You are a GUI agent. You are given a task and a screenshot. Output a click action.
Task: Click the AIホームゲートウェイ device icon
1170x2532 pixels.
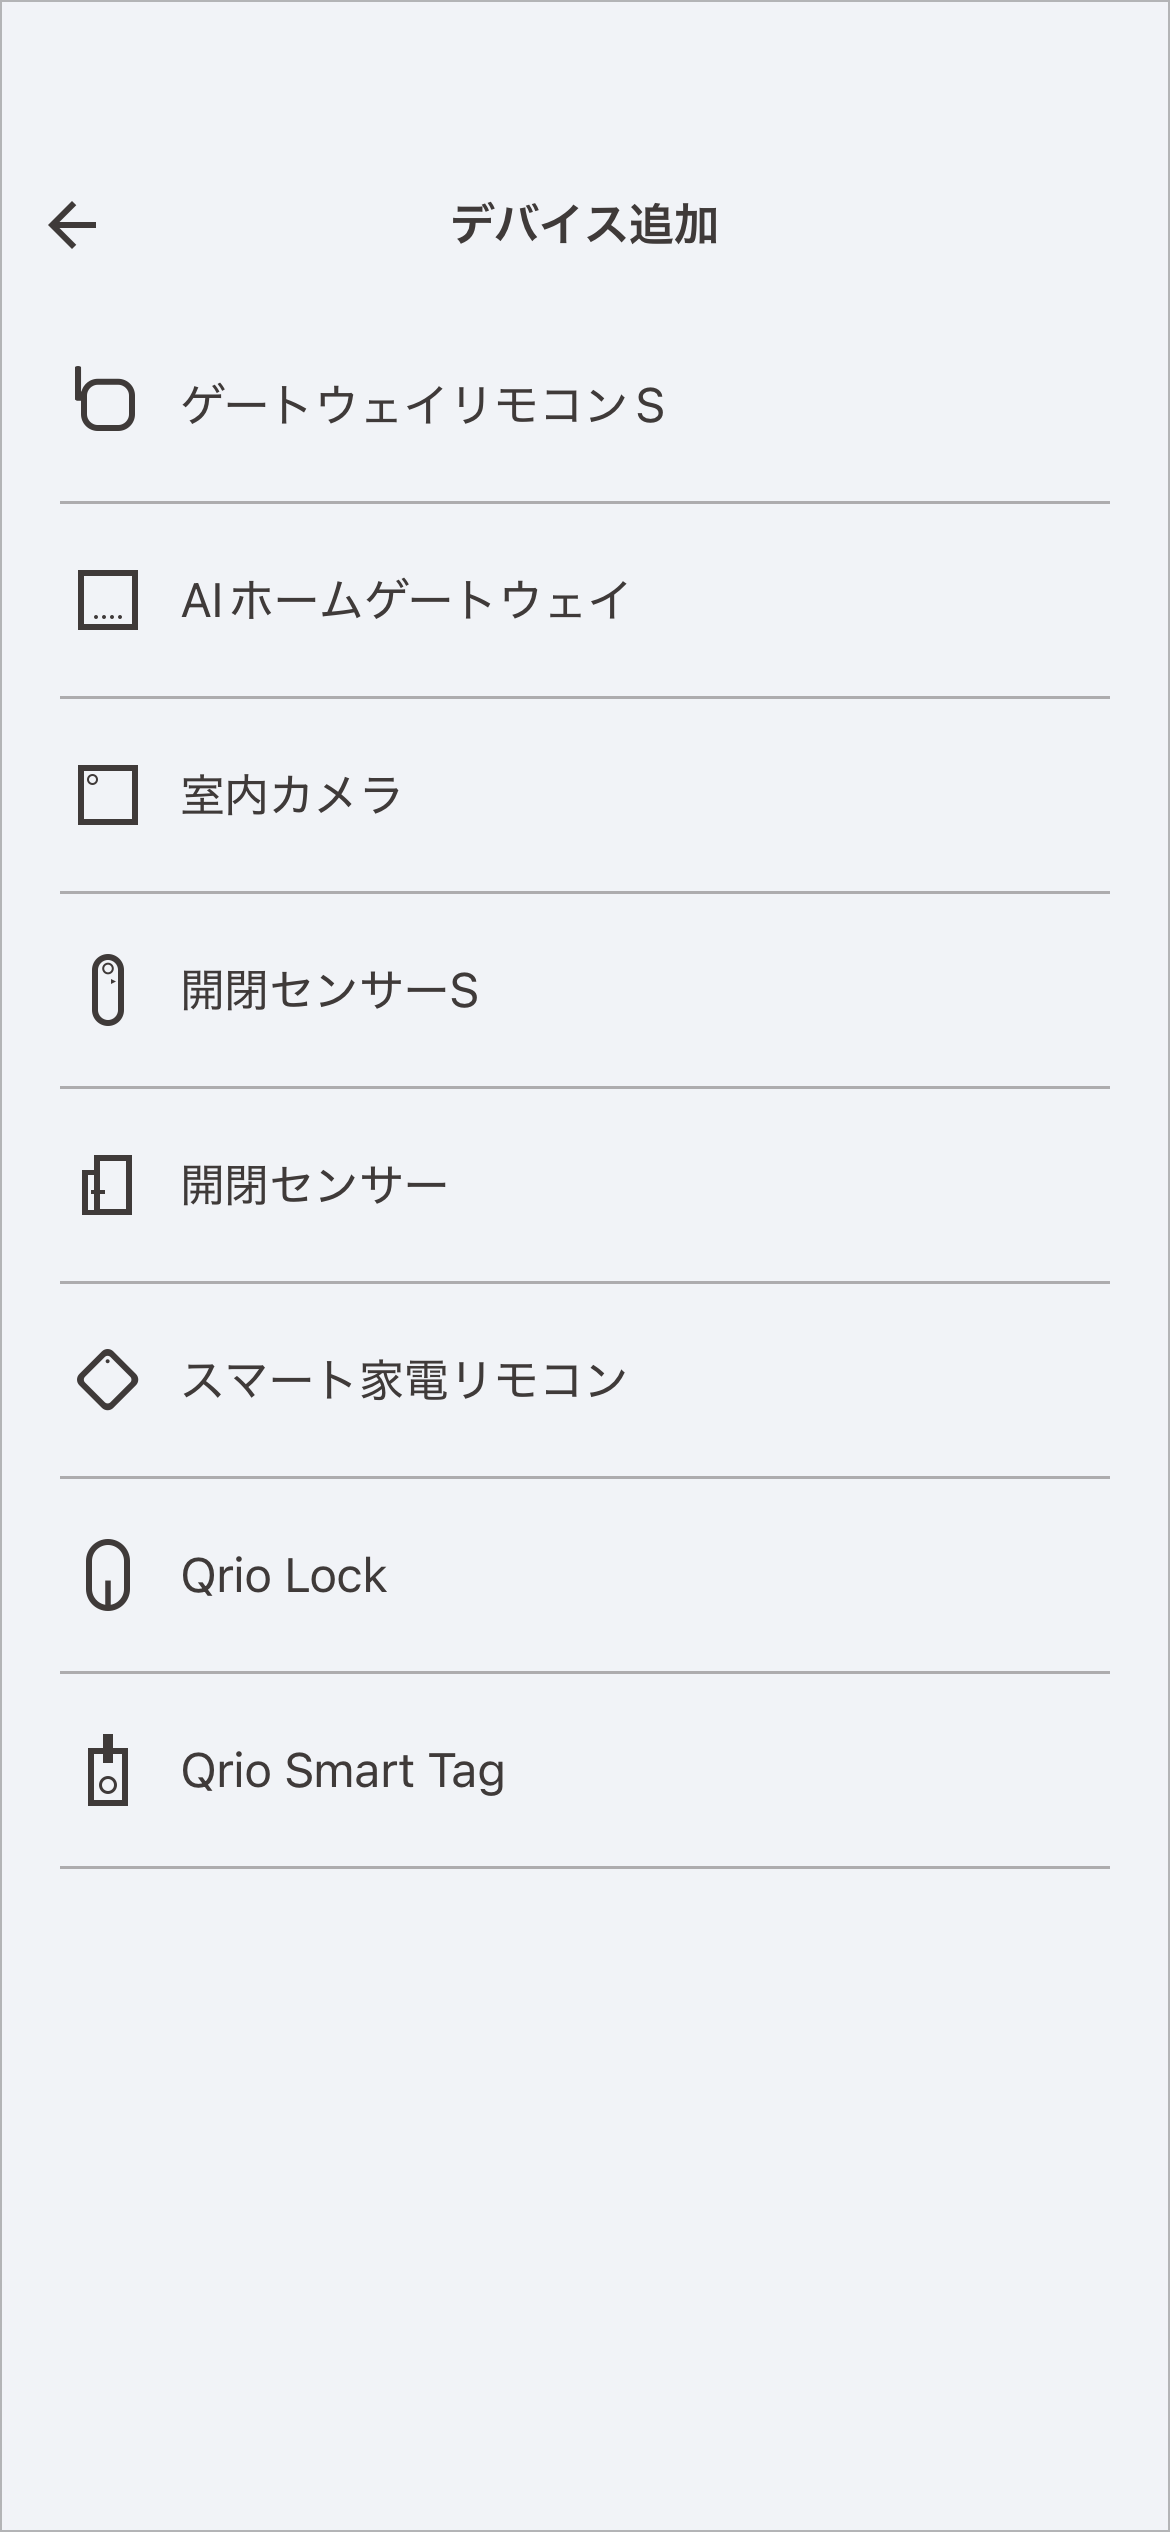tap(107, 600)
